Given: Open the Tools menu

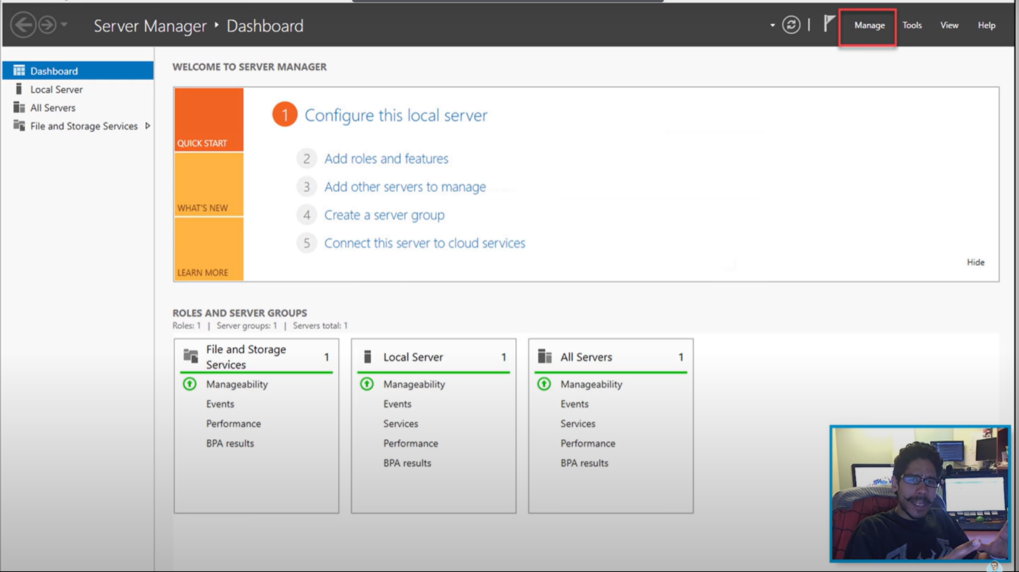Looking at the screenshot, I should pyautogui.click(x=912, y=25).
